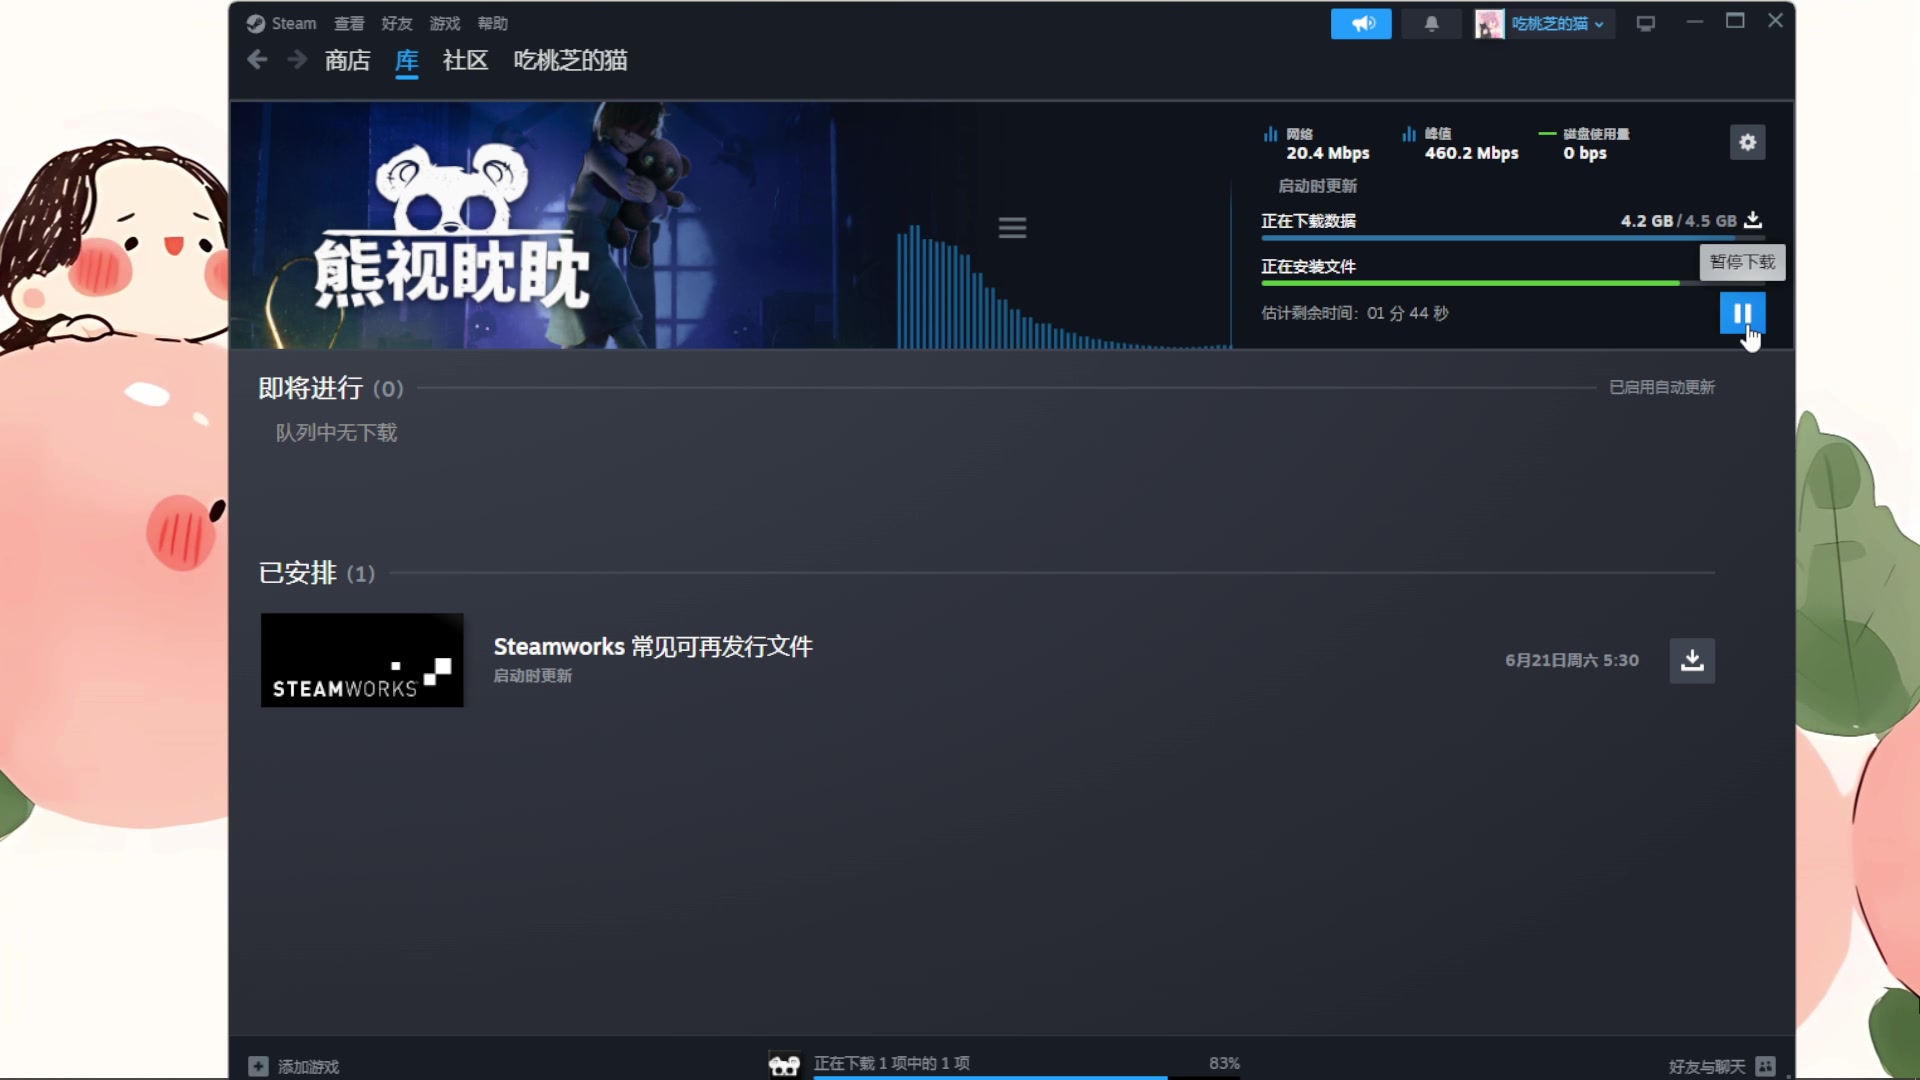Click the 网络 speed statistic
The image size is (1920, 1080).
(1317, 144)
